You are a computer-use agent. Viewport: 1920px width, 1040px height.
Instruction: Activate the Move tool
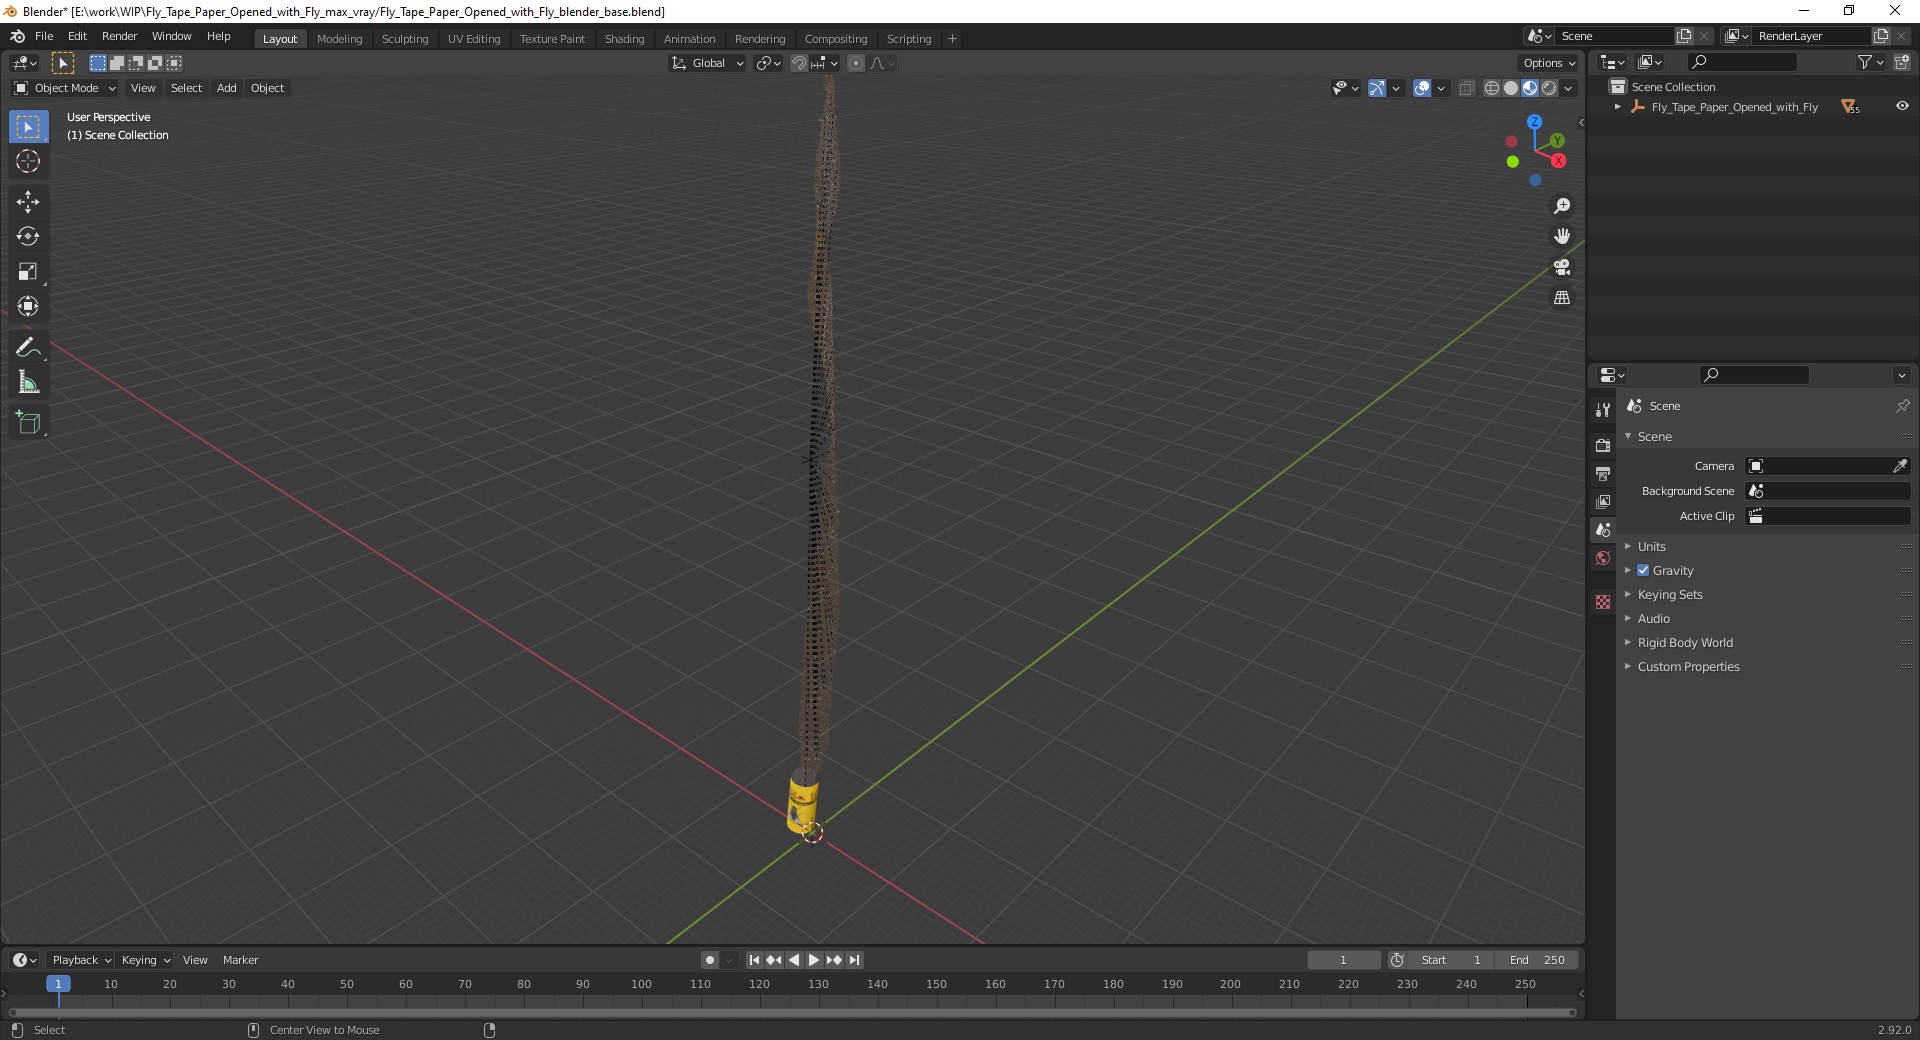coord(28,201)
